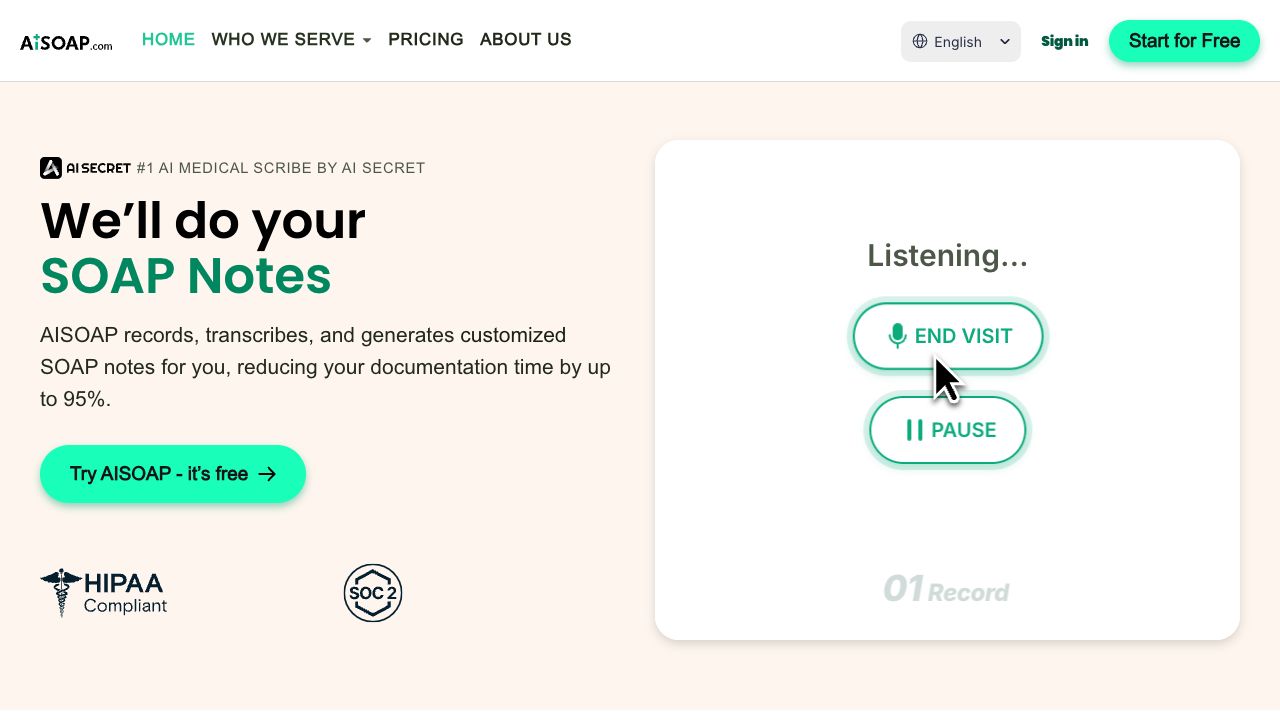The image size is (1280, 720).
Task: Click the Sign in link
Action: (1064, 41)
